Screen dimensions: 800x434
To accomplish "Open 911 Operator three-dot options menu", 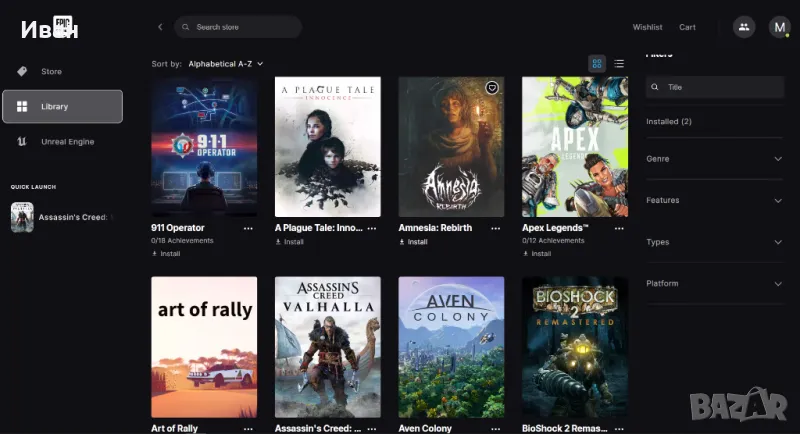I will (248, 228).
